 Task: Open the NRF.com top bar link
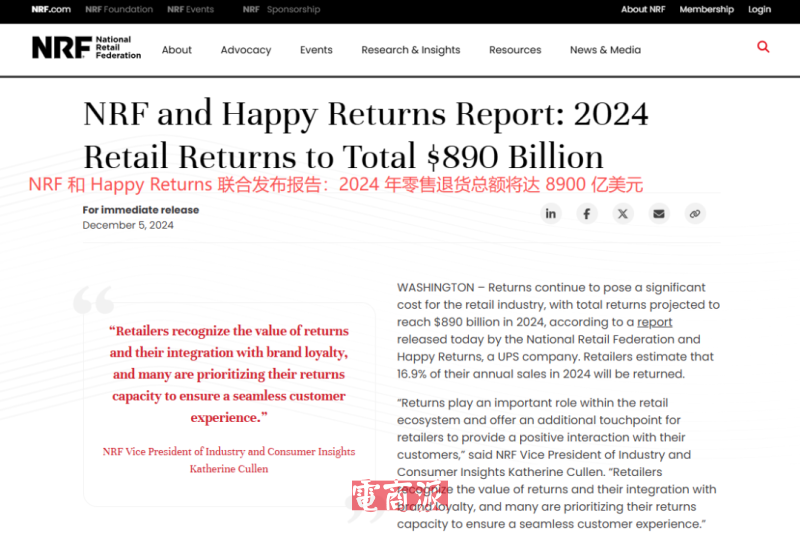[51, 9]
